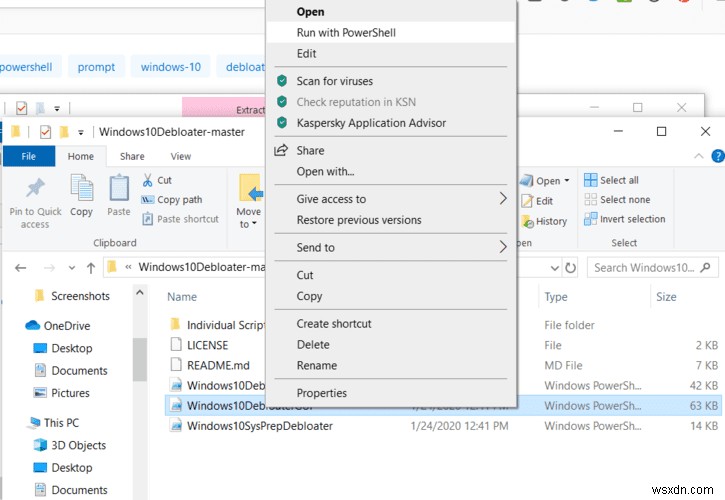The height and width of the screenshot is (500, 725).
Task: Open the Help question mark icon
Action: pos(718,156)
